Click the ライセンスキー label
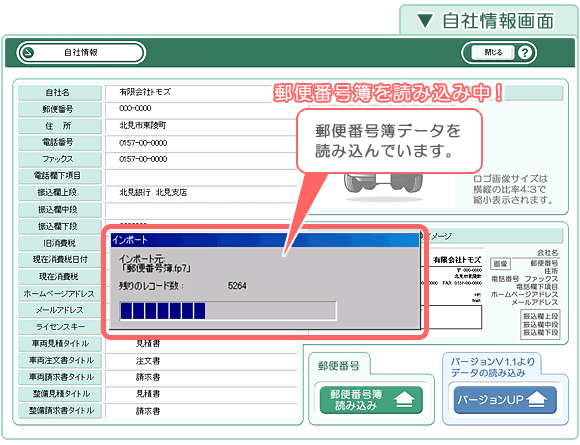The width and height of the screenshot is (580, 445). point(60,327)
